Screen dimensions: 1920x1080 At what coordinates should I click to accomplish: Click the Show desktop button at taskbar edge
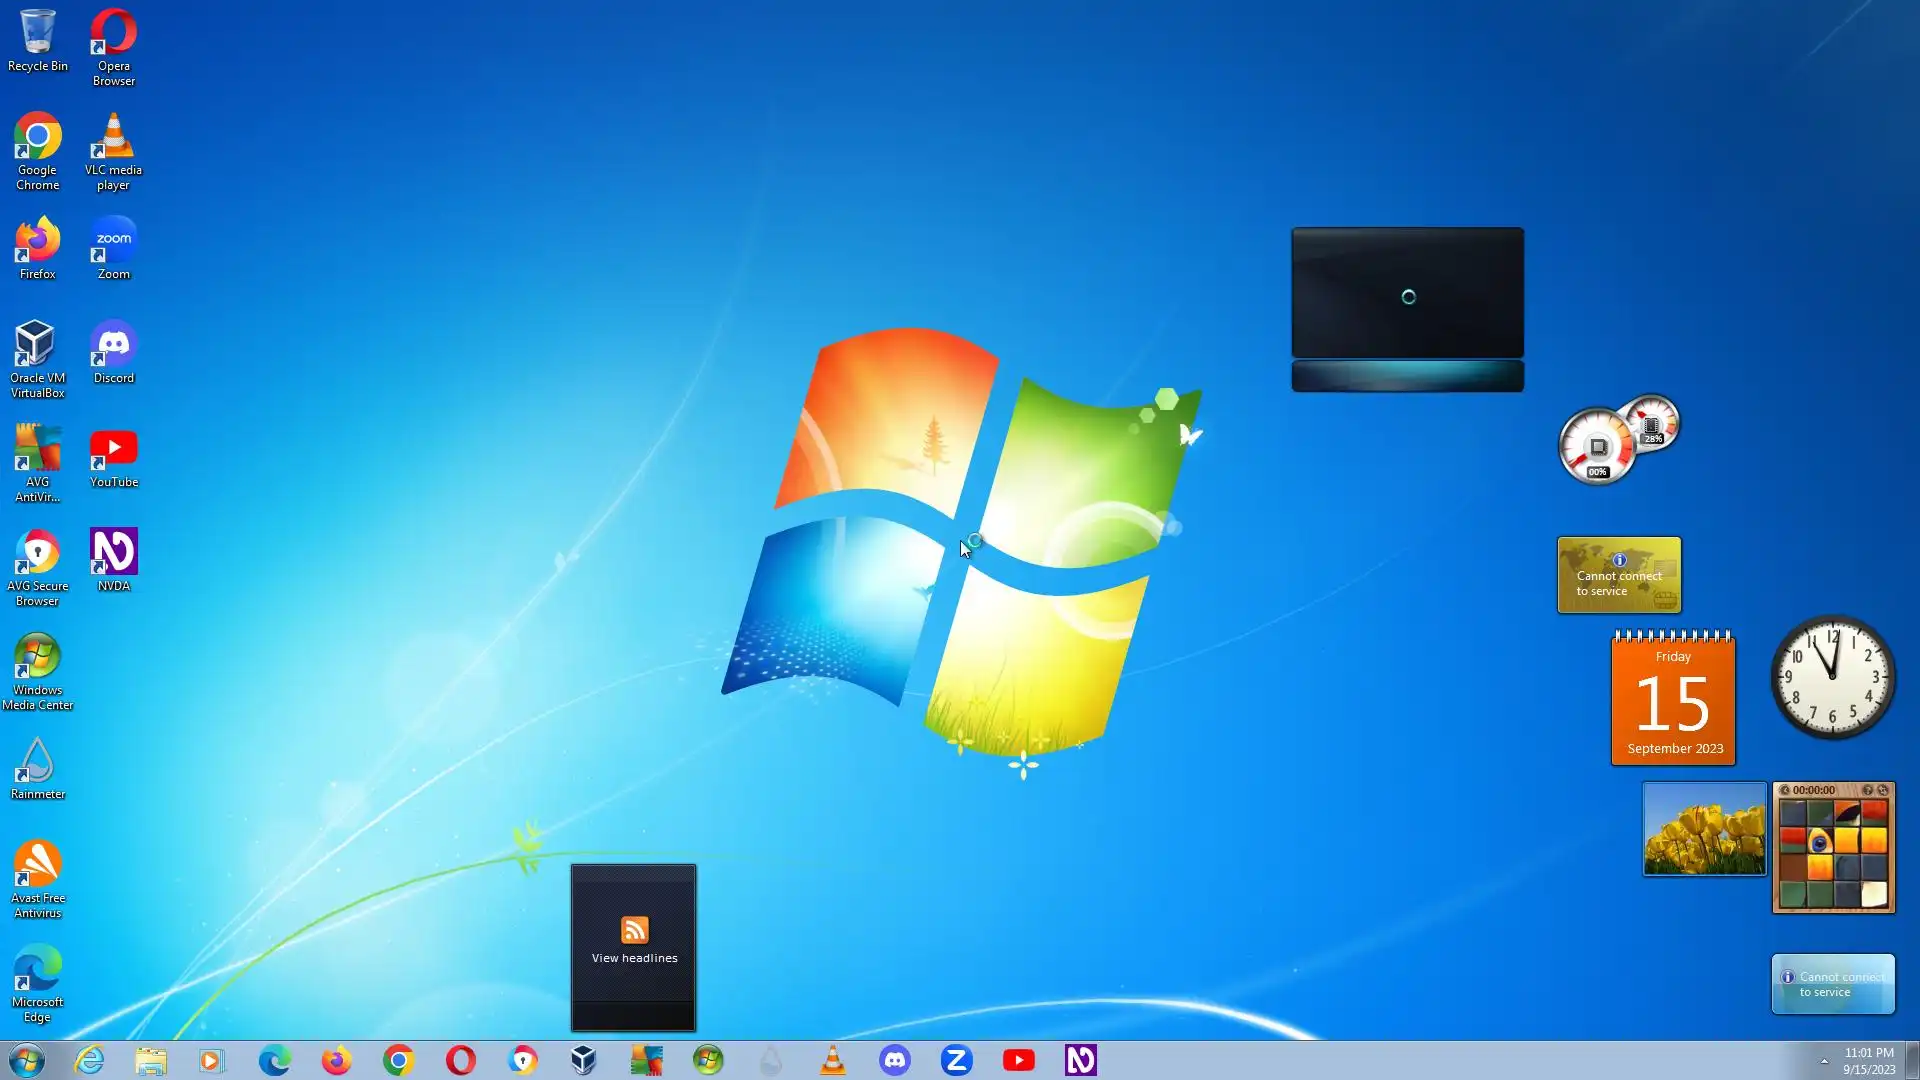pyautogui.click(x=1912, y=1061)
